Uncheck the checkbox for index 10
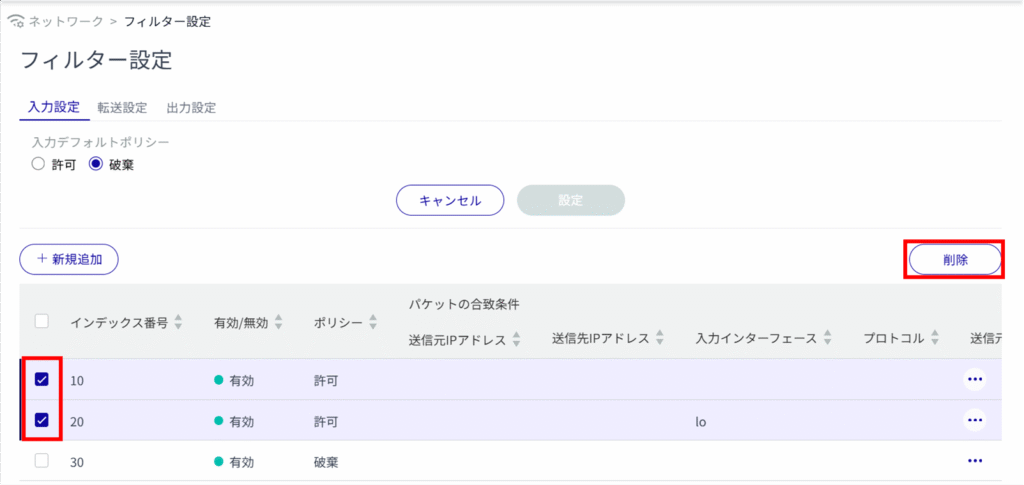The width and height of the screenshot is (1024, 485). click(x=42, y=379)
